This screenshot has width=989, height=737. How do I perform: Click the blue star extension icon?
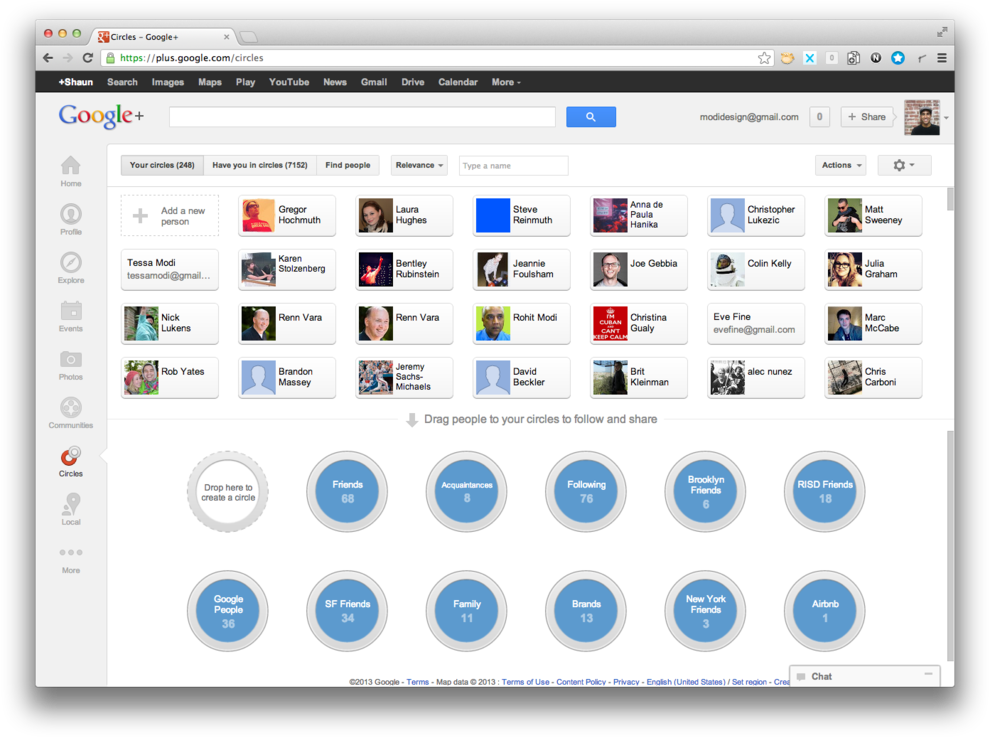[898, 58]
